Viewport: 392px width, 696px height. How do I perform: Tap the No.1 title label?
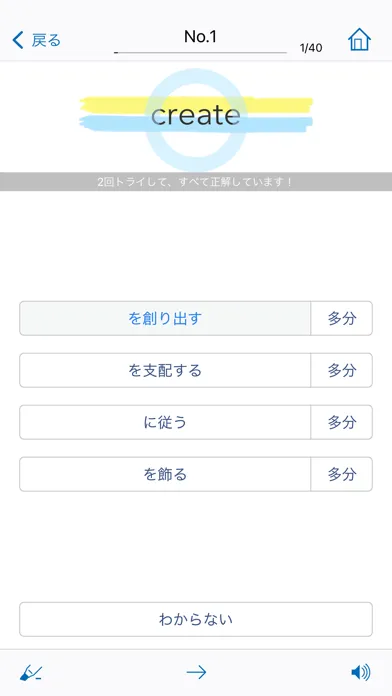pyautogui.click(x=200, y=37)
